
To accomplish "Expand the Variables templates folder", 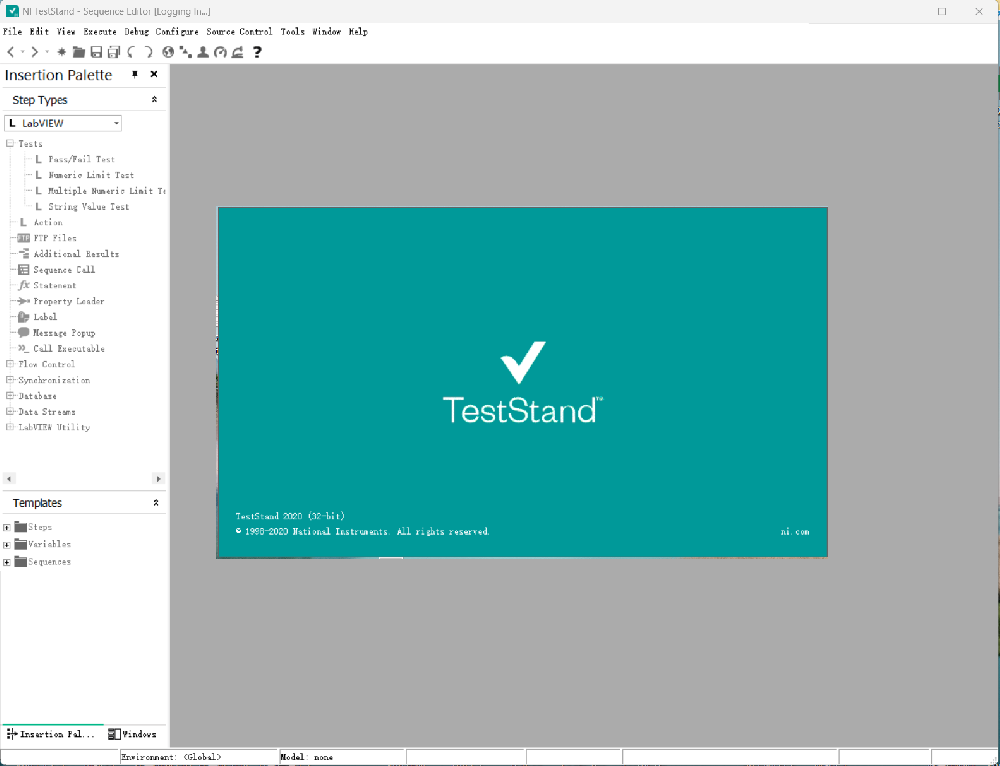I will click(x=6, y=545).
